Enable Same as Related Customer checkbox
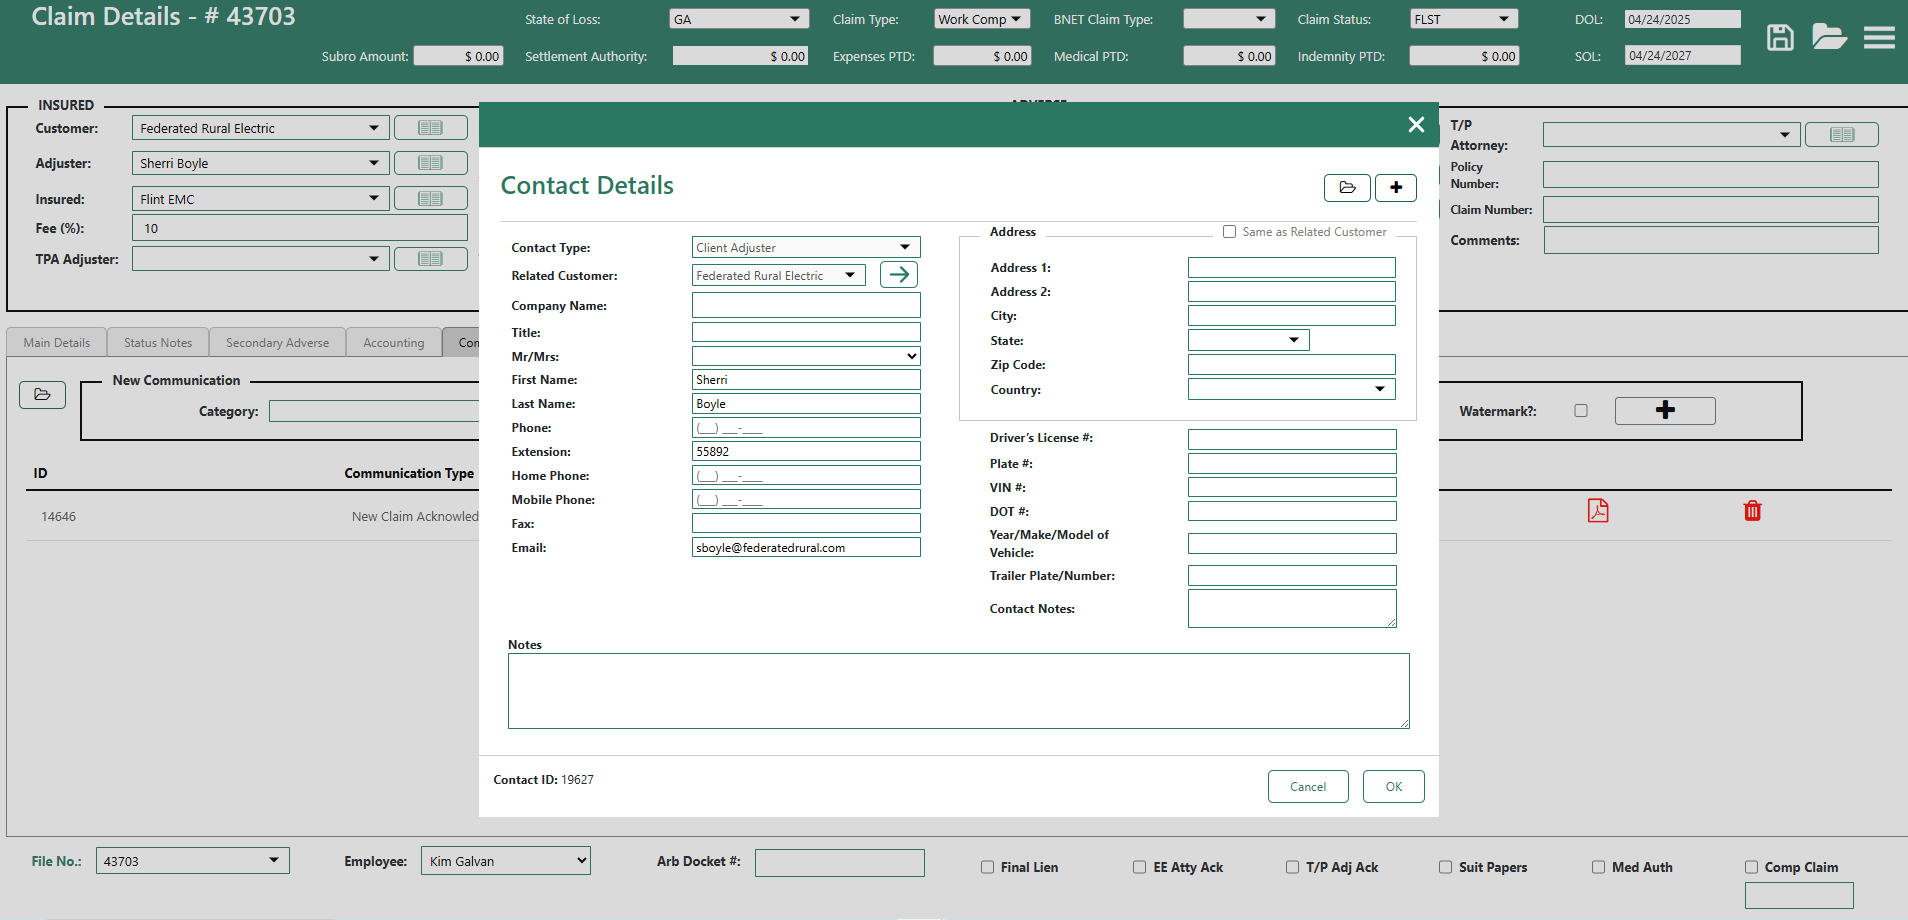 1229,232
